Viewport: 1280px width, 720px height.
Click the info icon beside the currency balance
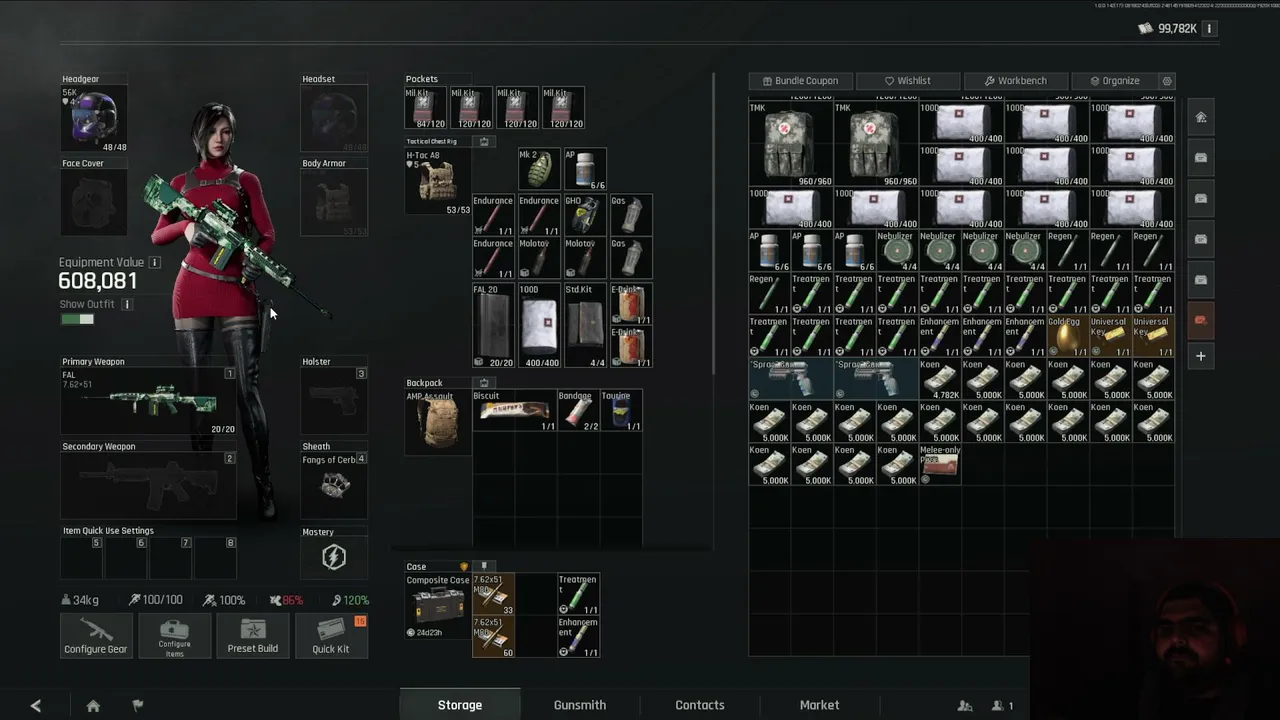coord(1209,29)
